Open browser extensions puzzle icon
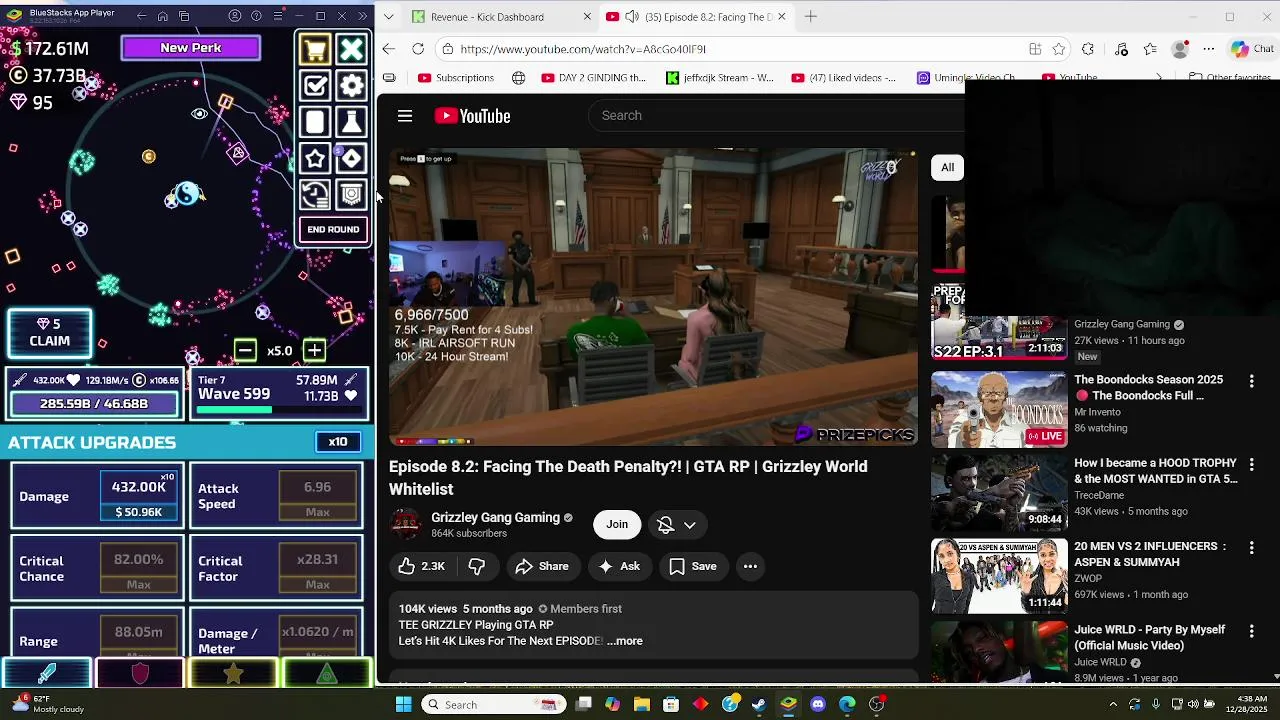The height and width of the screenshot is (720, 1280). pos(1088,49)
